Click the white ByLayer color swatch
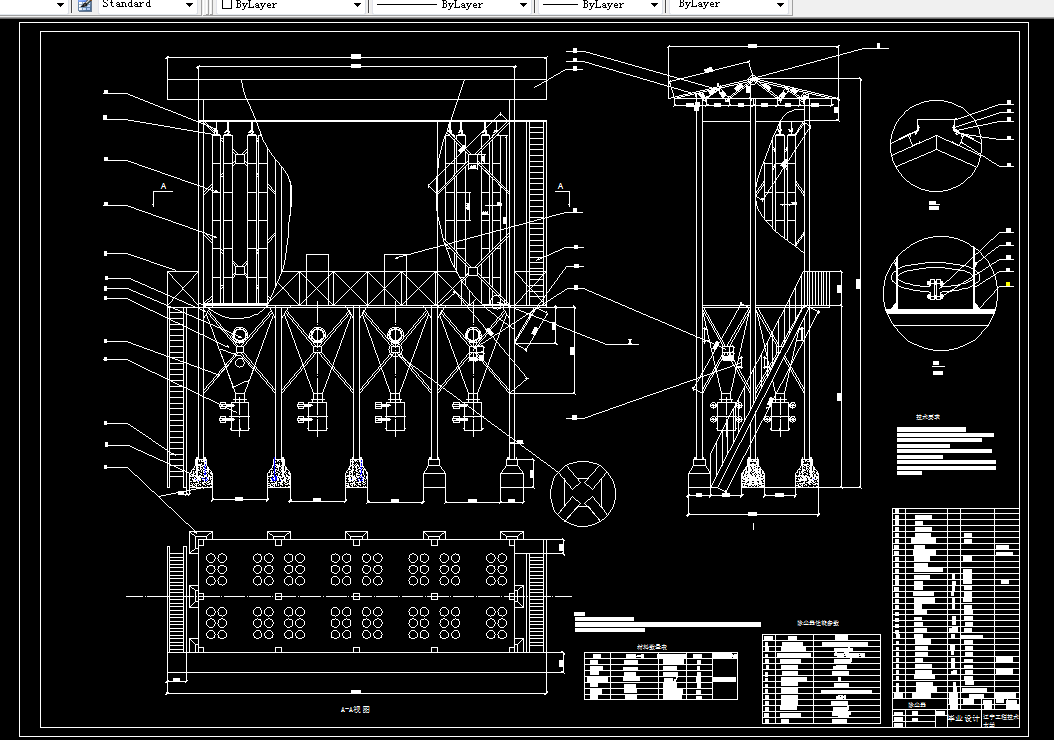This screenshot has height=740, width=1054. [x=227, y=5]
